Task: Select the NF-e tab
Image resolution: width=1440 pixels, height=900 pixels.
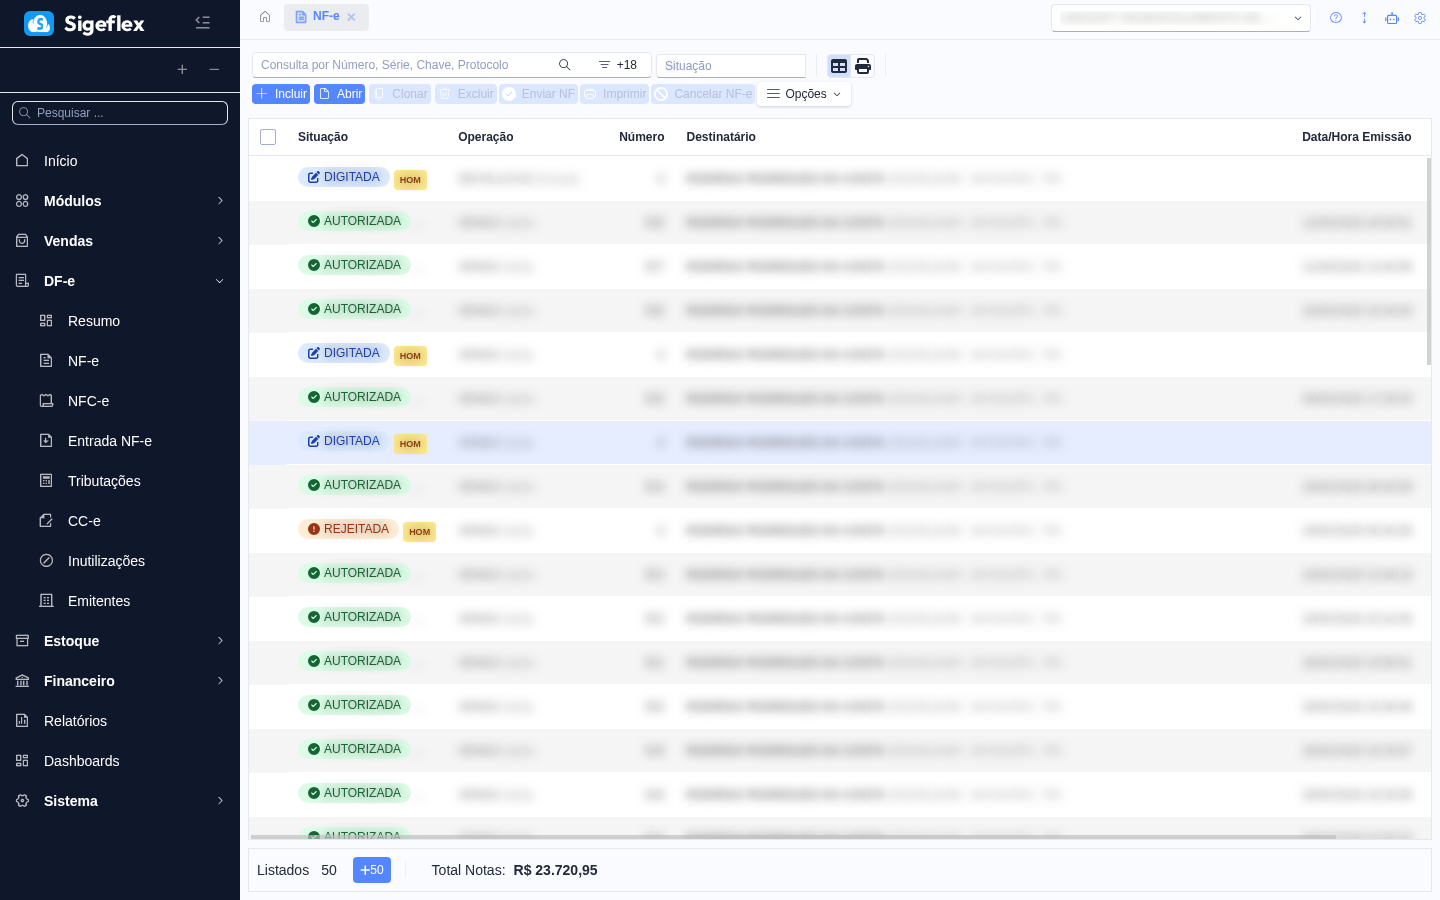Action: (x=325, y=17)
